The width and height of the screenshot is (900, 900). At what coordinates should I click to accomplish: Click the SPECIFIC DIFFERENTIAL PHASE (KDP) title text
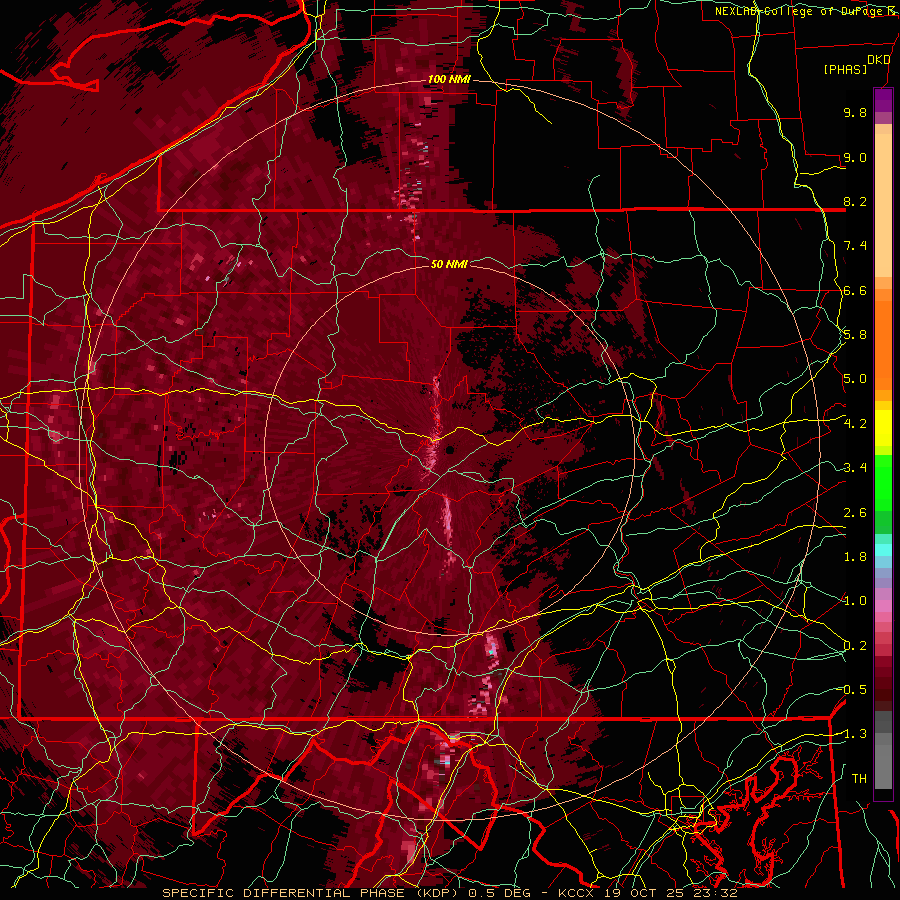click(x=310, y=893)
